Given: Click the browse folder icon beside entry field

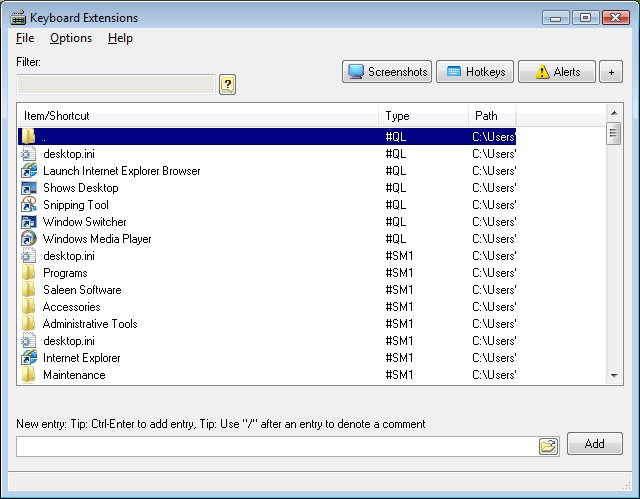Looking at the screenshot, I should point(548,446).
